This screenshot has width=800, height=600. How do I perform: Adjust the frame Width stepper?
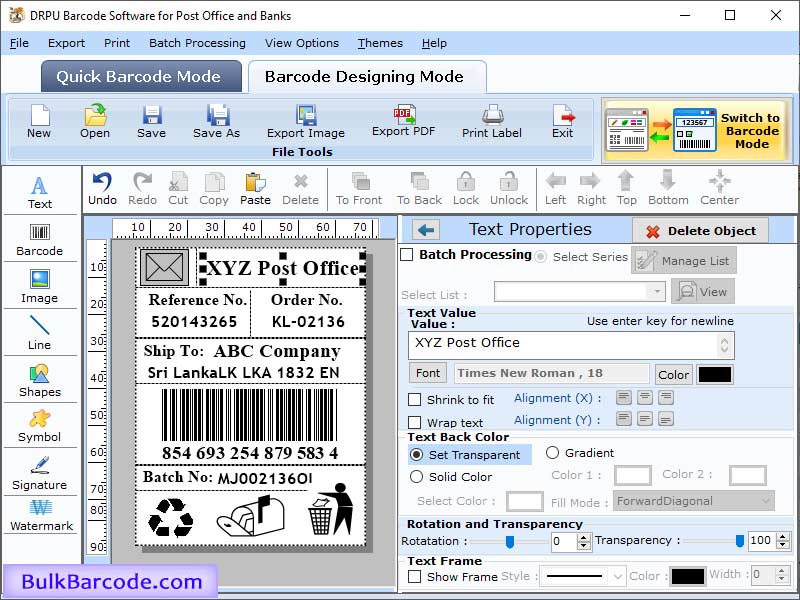pos(782,575)
